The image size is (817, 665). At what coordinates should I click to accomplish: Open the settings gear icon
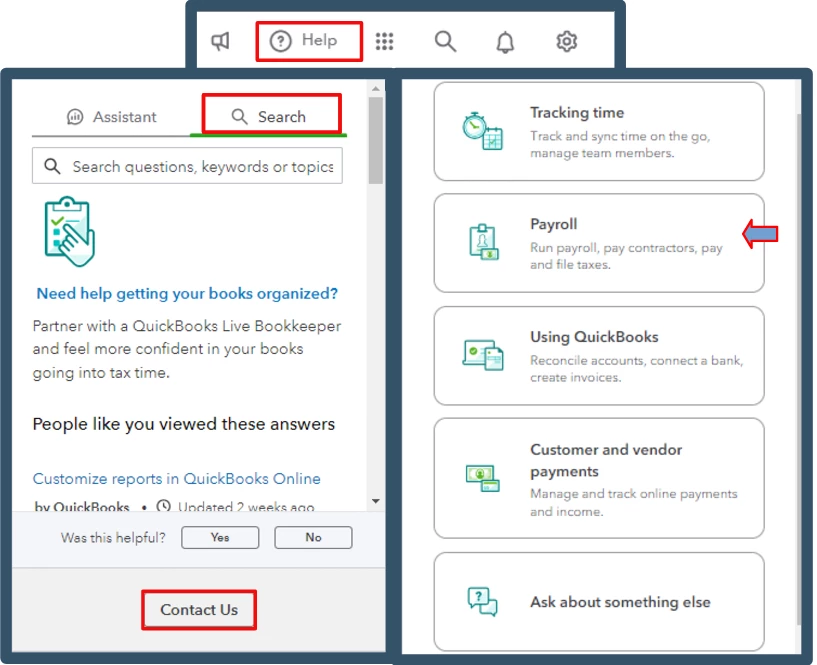[566, 41]
